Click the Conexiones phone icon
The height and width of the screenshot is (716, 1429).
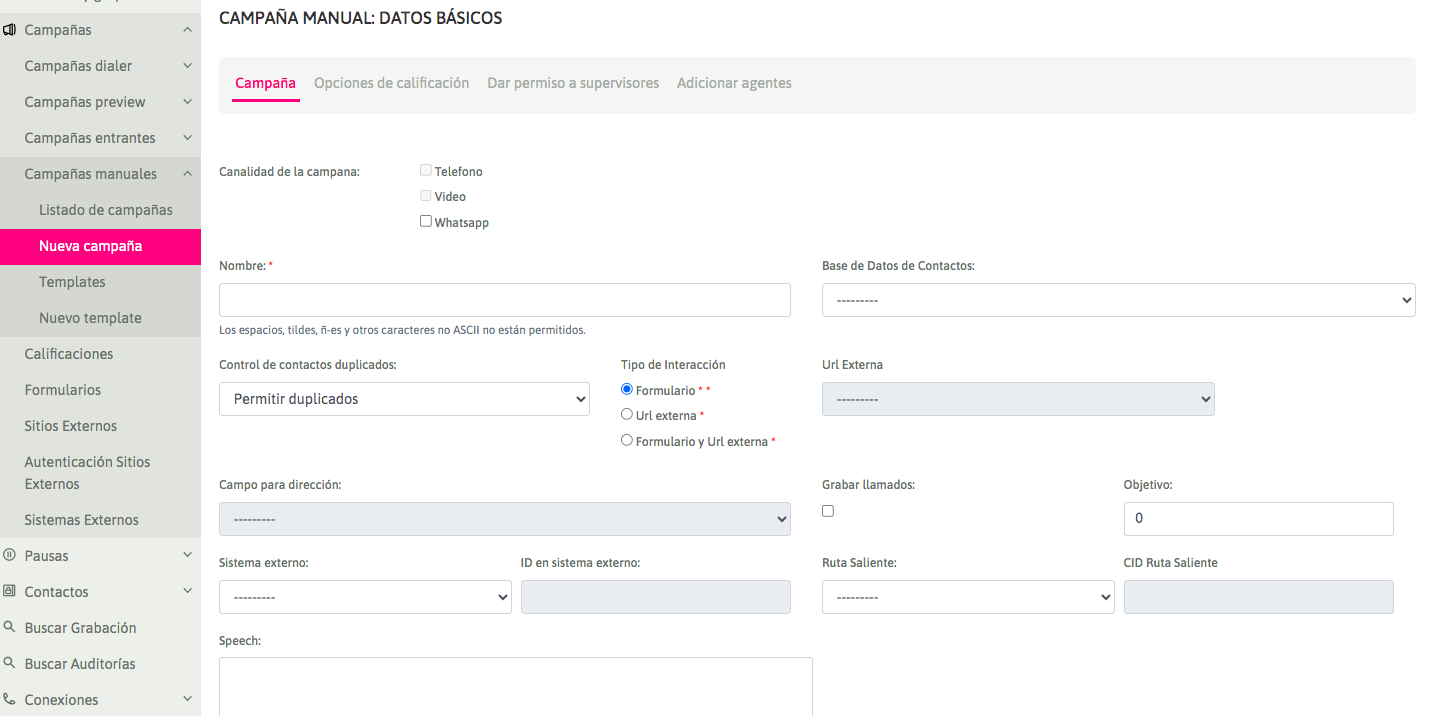point(9,699)
